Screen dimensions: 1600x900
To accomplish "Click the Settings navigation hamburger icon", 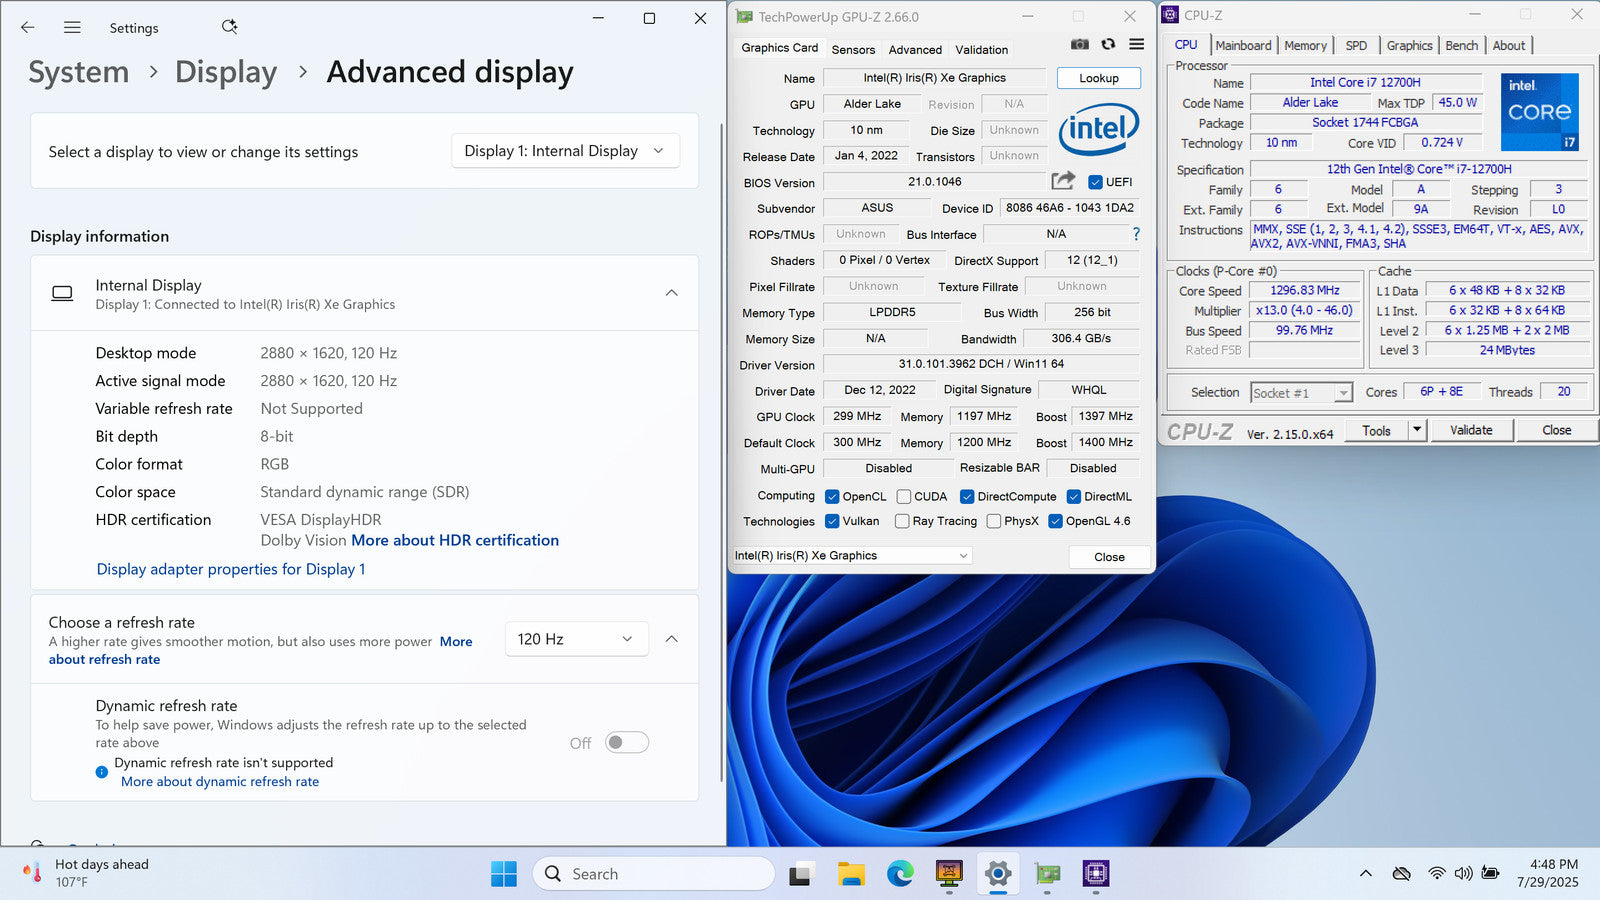I will click(x=72, y=28).
